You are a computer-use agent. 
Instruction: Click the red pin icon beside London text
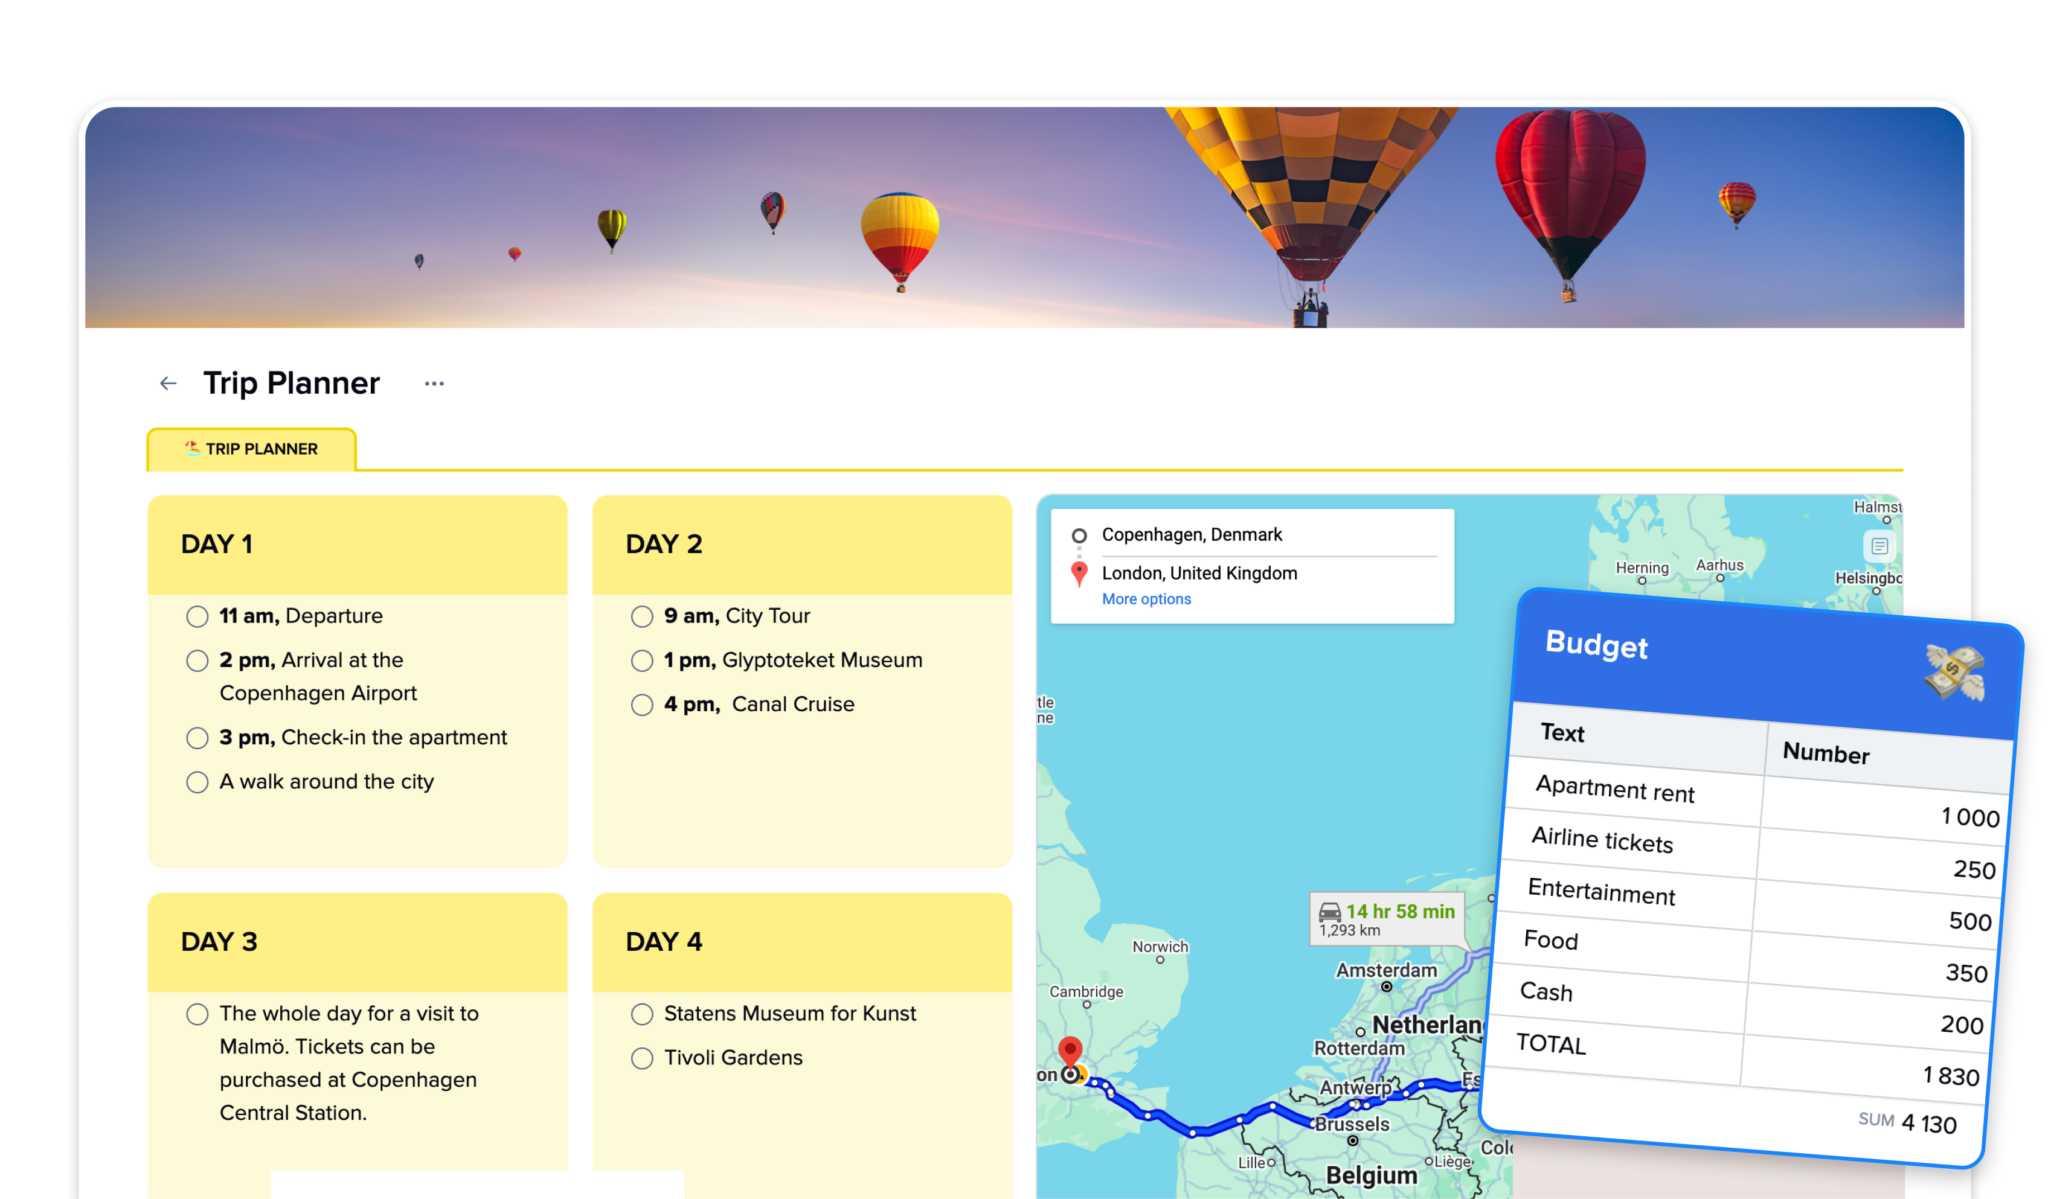pyautogui.click(x=1079, y=573)
